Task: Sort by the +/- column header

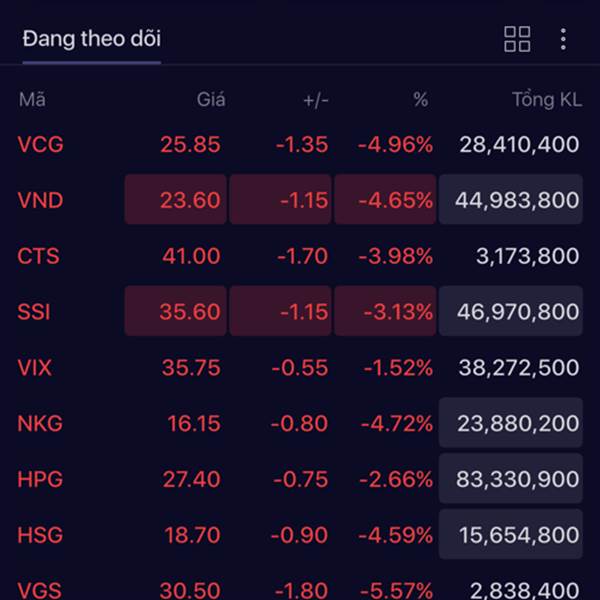Action: pyautogui.click(x=316, y=101)
